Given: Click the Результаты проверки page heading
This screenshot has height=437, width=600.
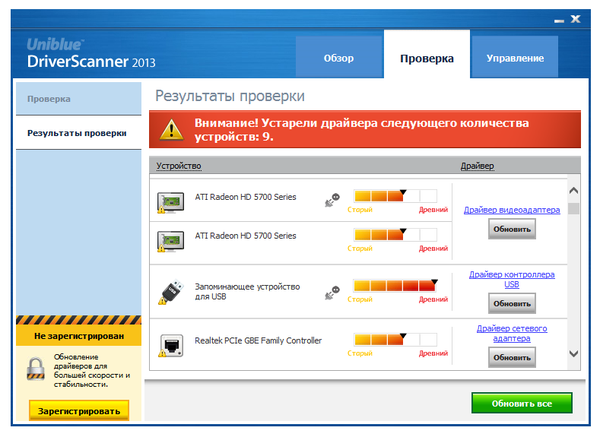Looking at the screenshot, I should (x=230, y=96).
